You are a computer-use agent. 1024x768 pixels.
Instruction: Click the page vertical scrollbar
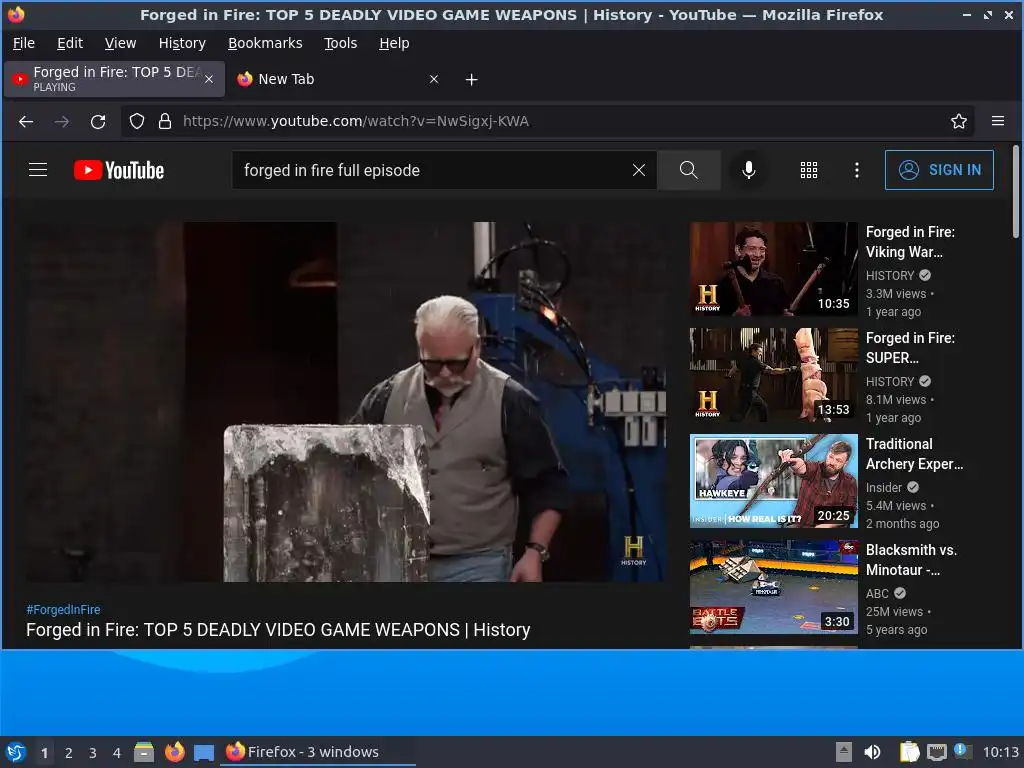point(1016,192)
